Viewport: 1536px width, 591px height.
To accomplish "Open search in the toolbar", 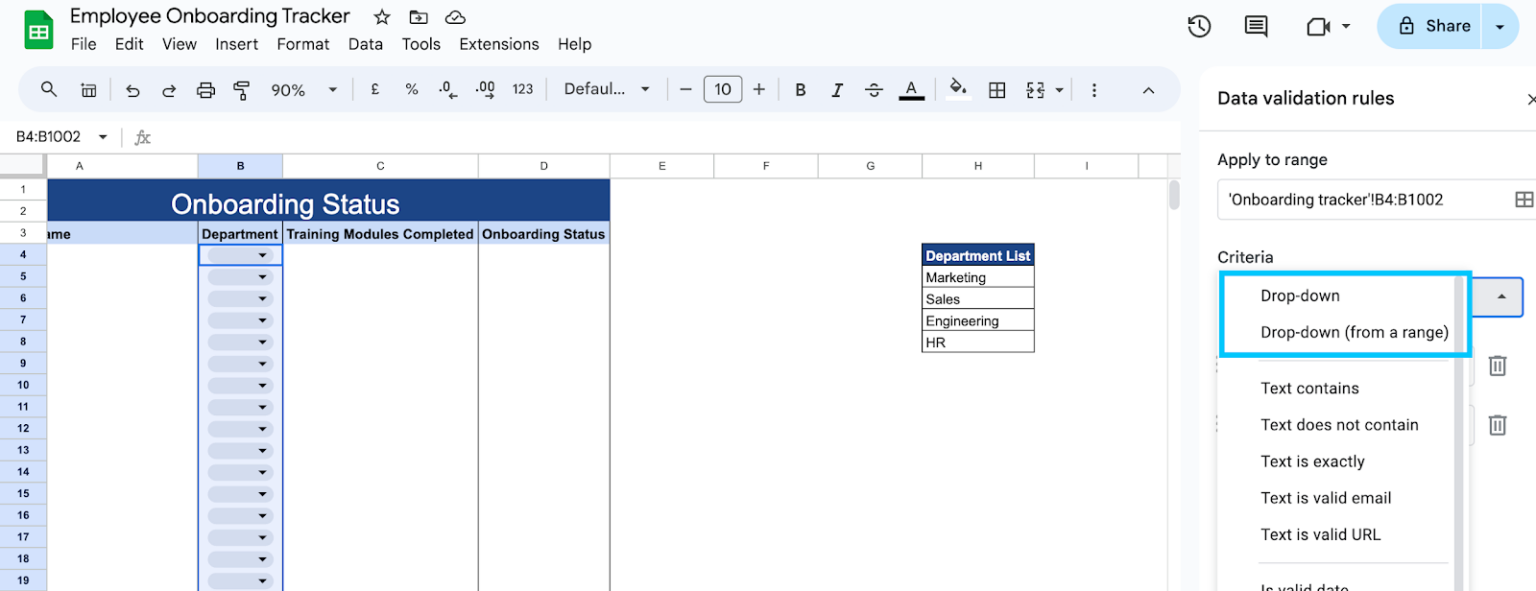I will (48, 89).
